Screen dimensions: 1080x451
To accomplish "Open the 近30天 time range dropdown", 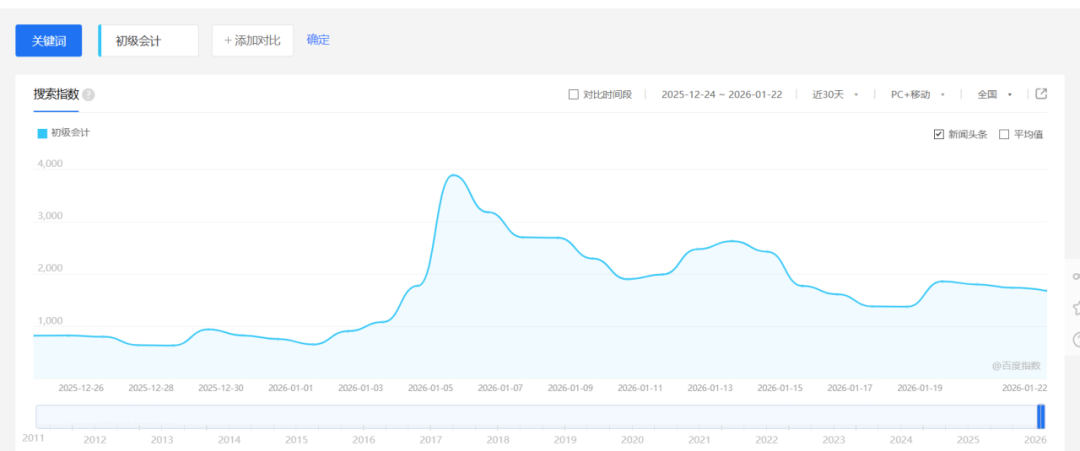I will pos(835,95).
